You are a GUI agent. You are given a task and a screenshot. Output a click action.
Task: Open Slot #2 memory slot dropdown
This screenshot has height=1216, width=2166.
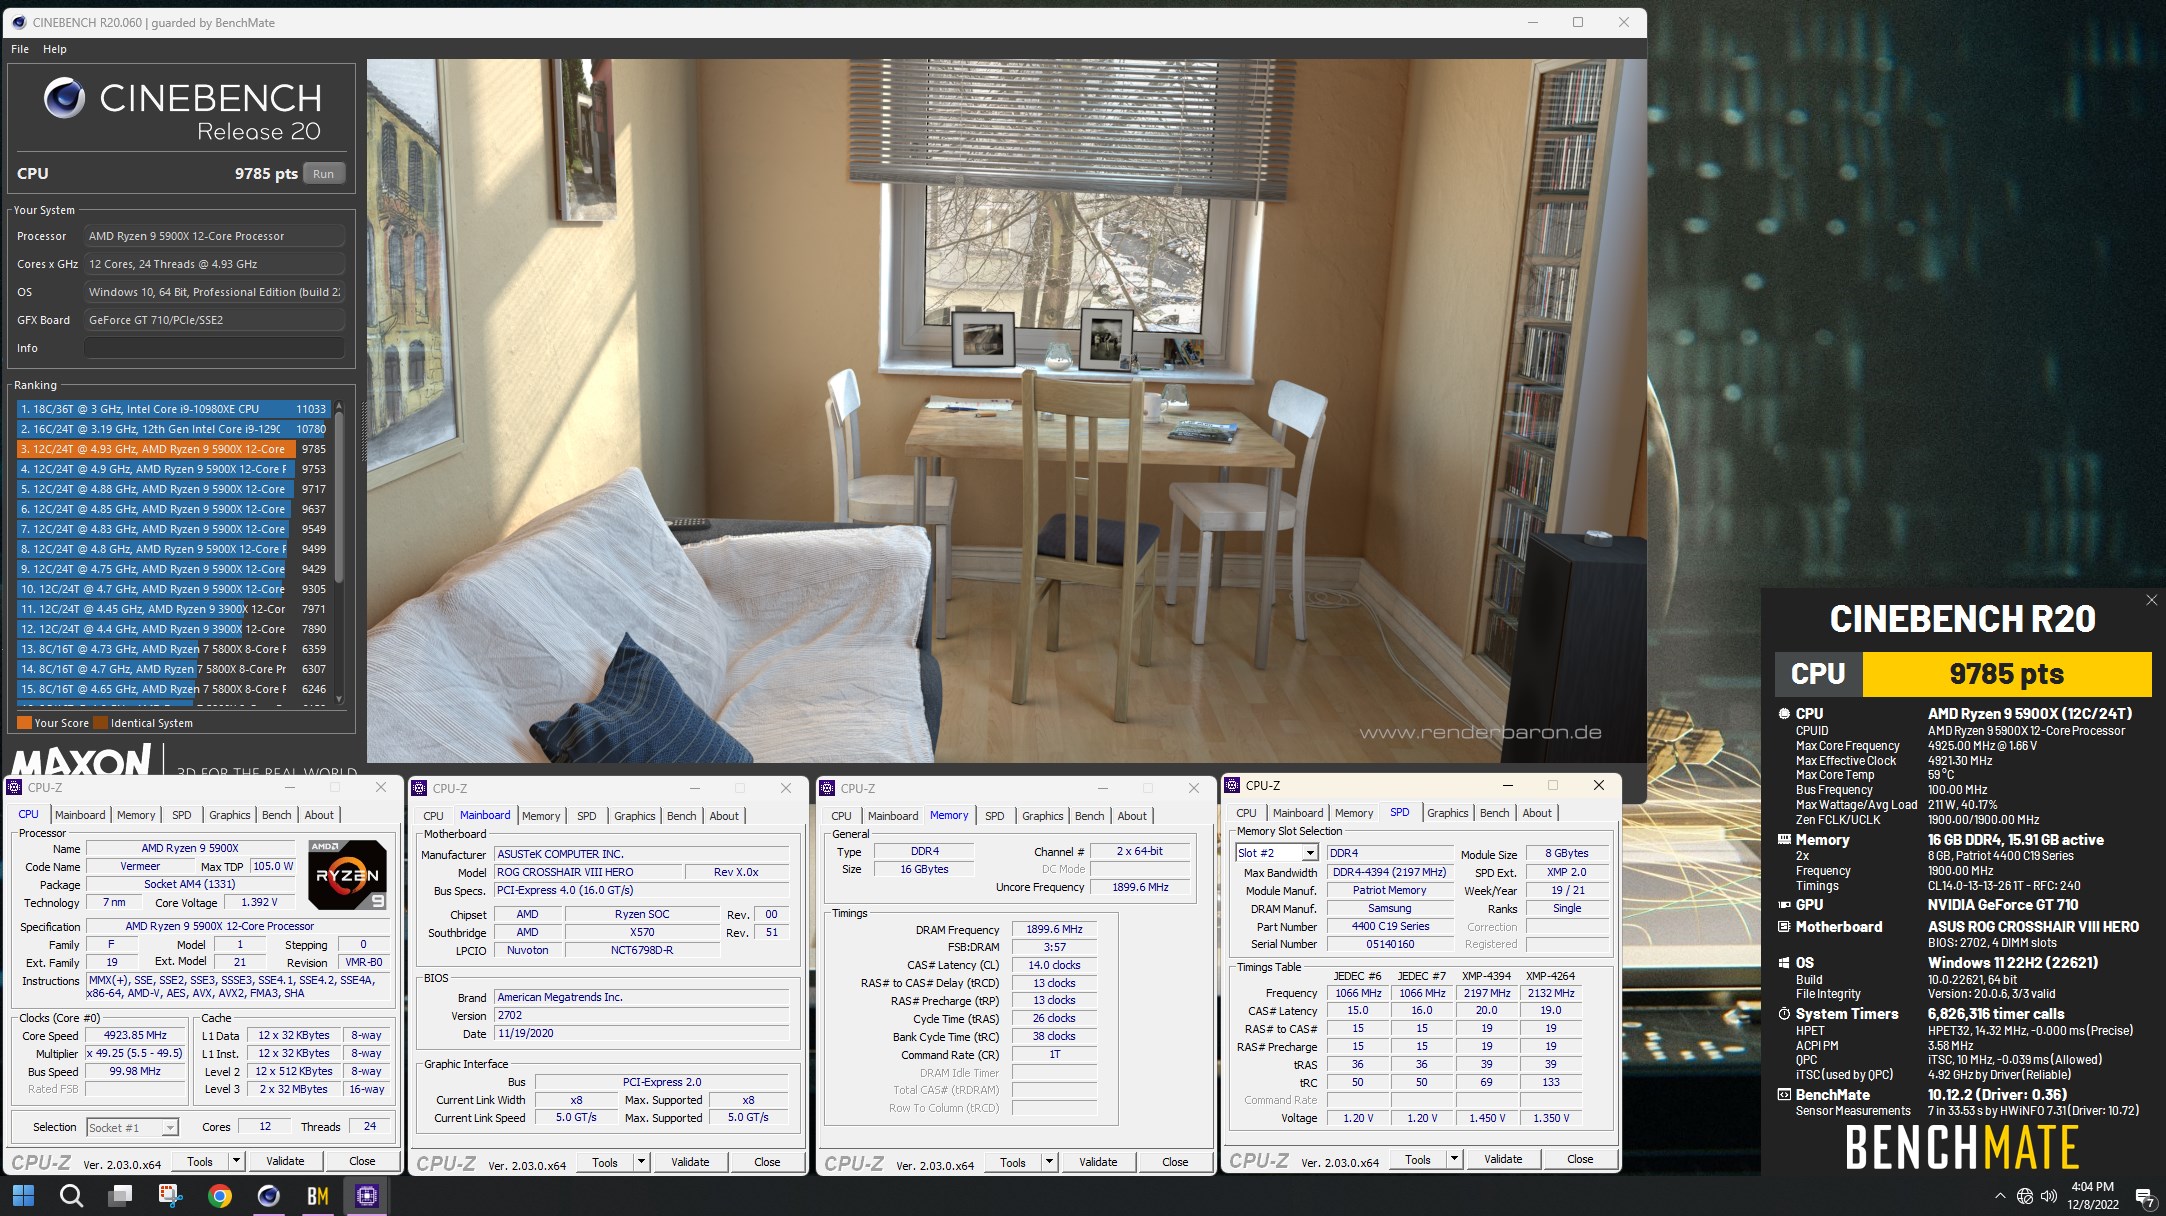(1309, 853)
